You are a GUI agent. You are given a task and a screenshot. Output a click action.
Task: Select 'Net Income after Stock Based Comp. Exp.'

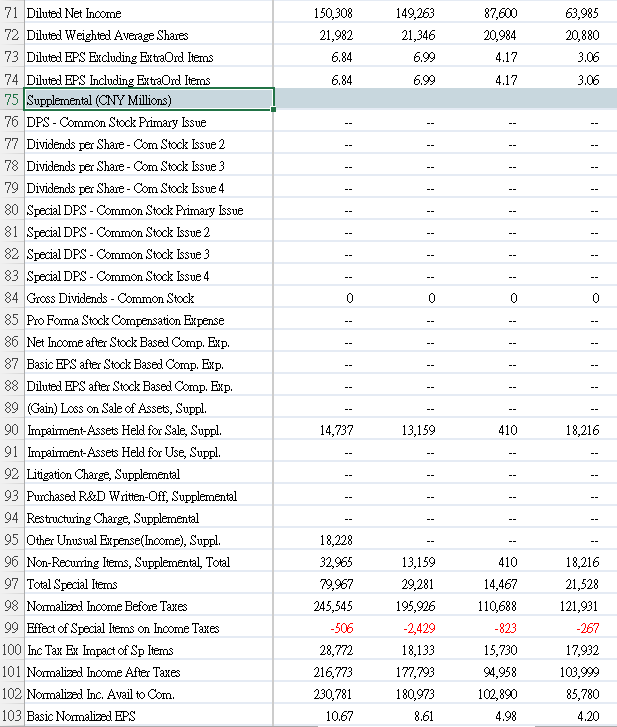pyautogui.click(x=128, y=343)
